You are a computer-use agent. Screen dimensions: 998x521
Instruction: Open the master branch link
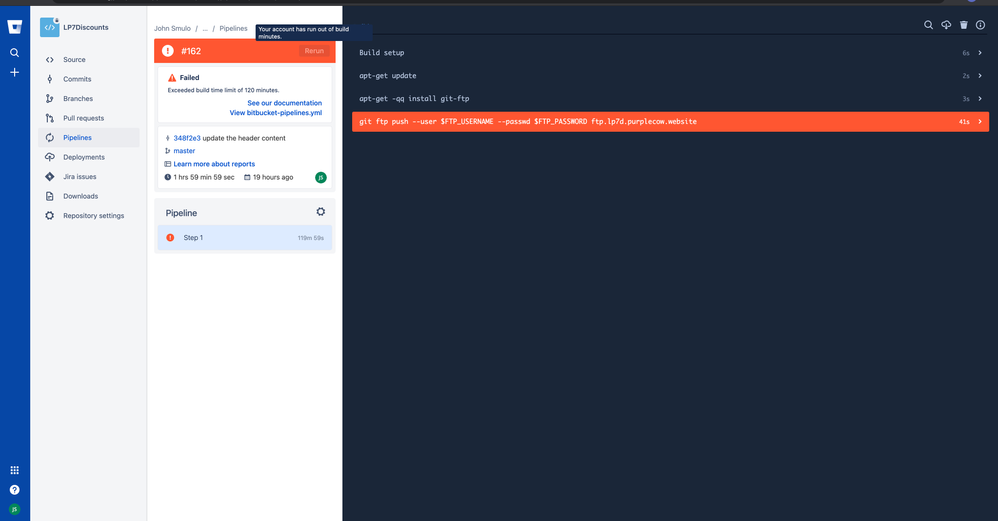pyautogui.click(x=184, y=151)
